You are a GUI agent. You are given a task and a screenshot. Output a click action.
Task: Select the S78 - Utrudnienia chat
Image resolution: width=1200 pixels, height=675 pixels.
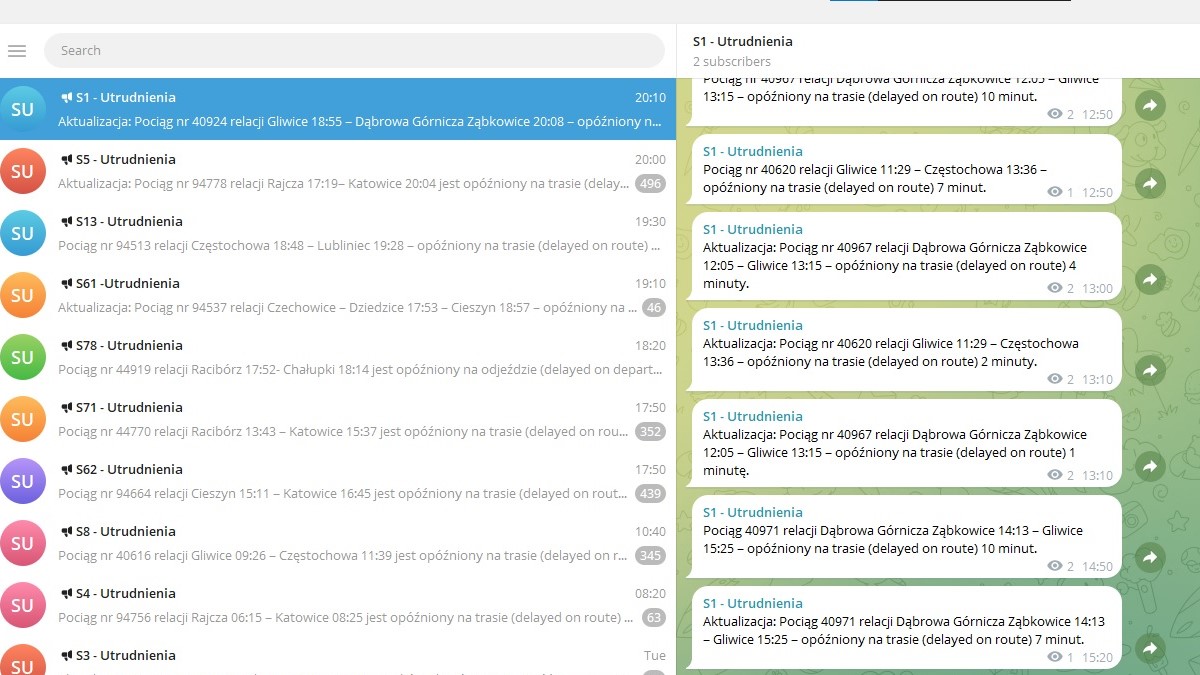click(x=340, y=357)
